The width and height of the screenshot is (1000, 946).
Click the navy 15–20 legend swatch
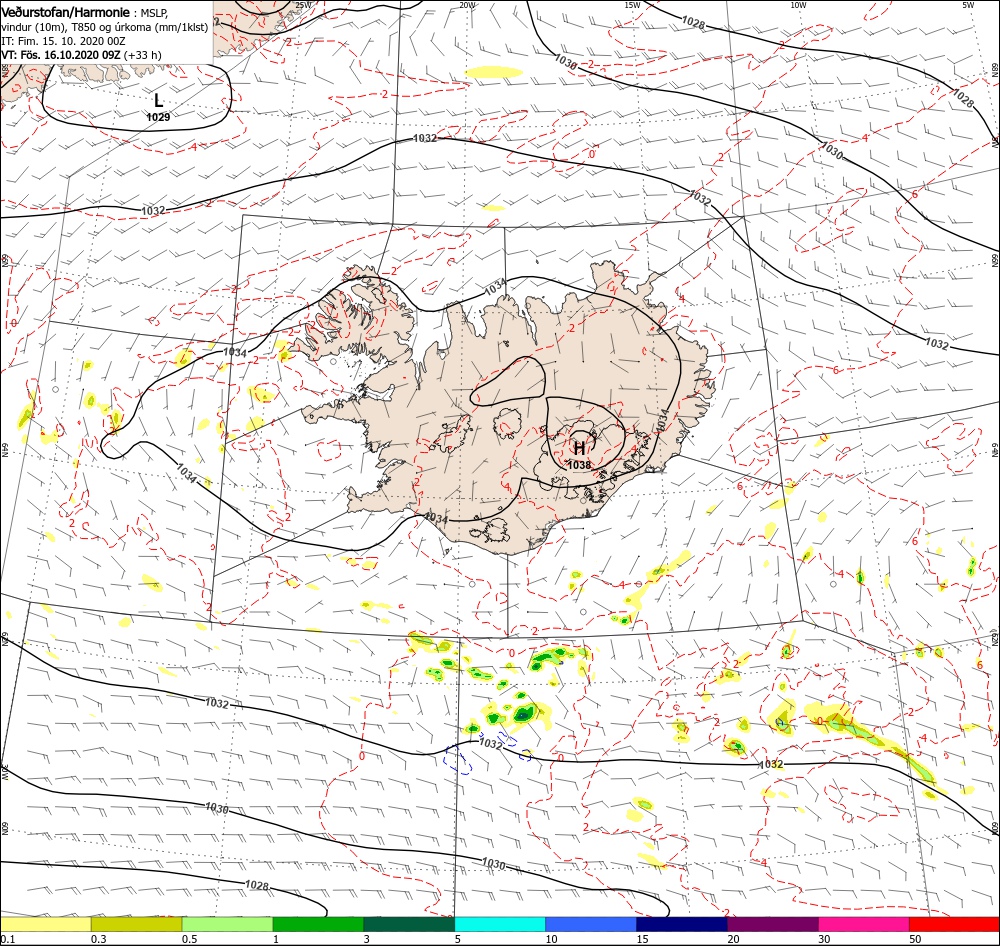[682, 924]
